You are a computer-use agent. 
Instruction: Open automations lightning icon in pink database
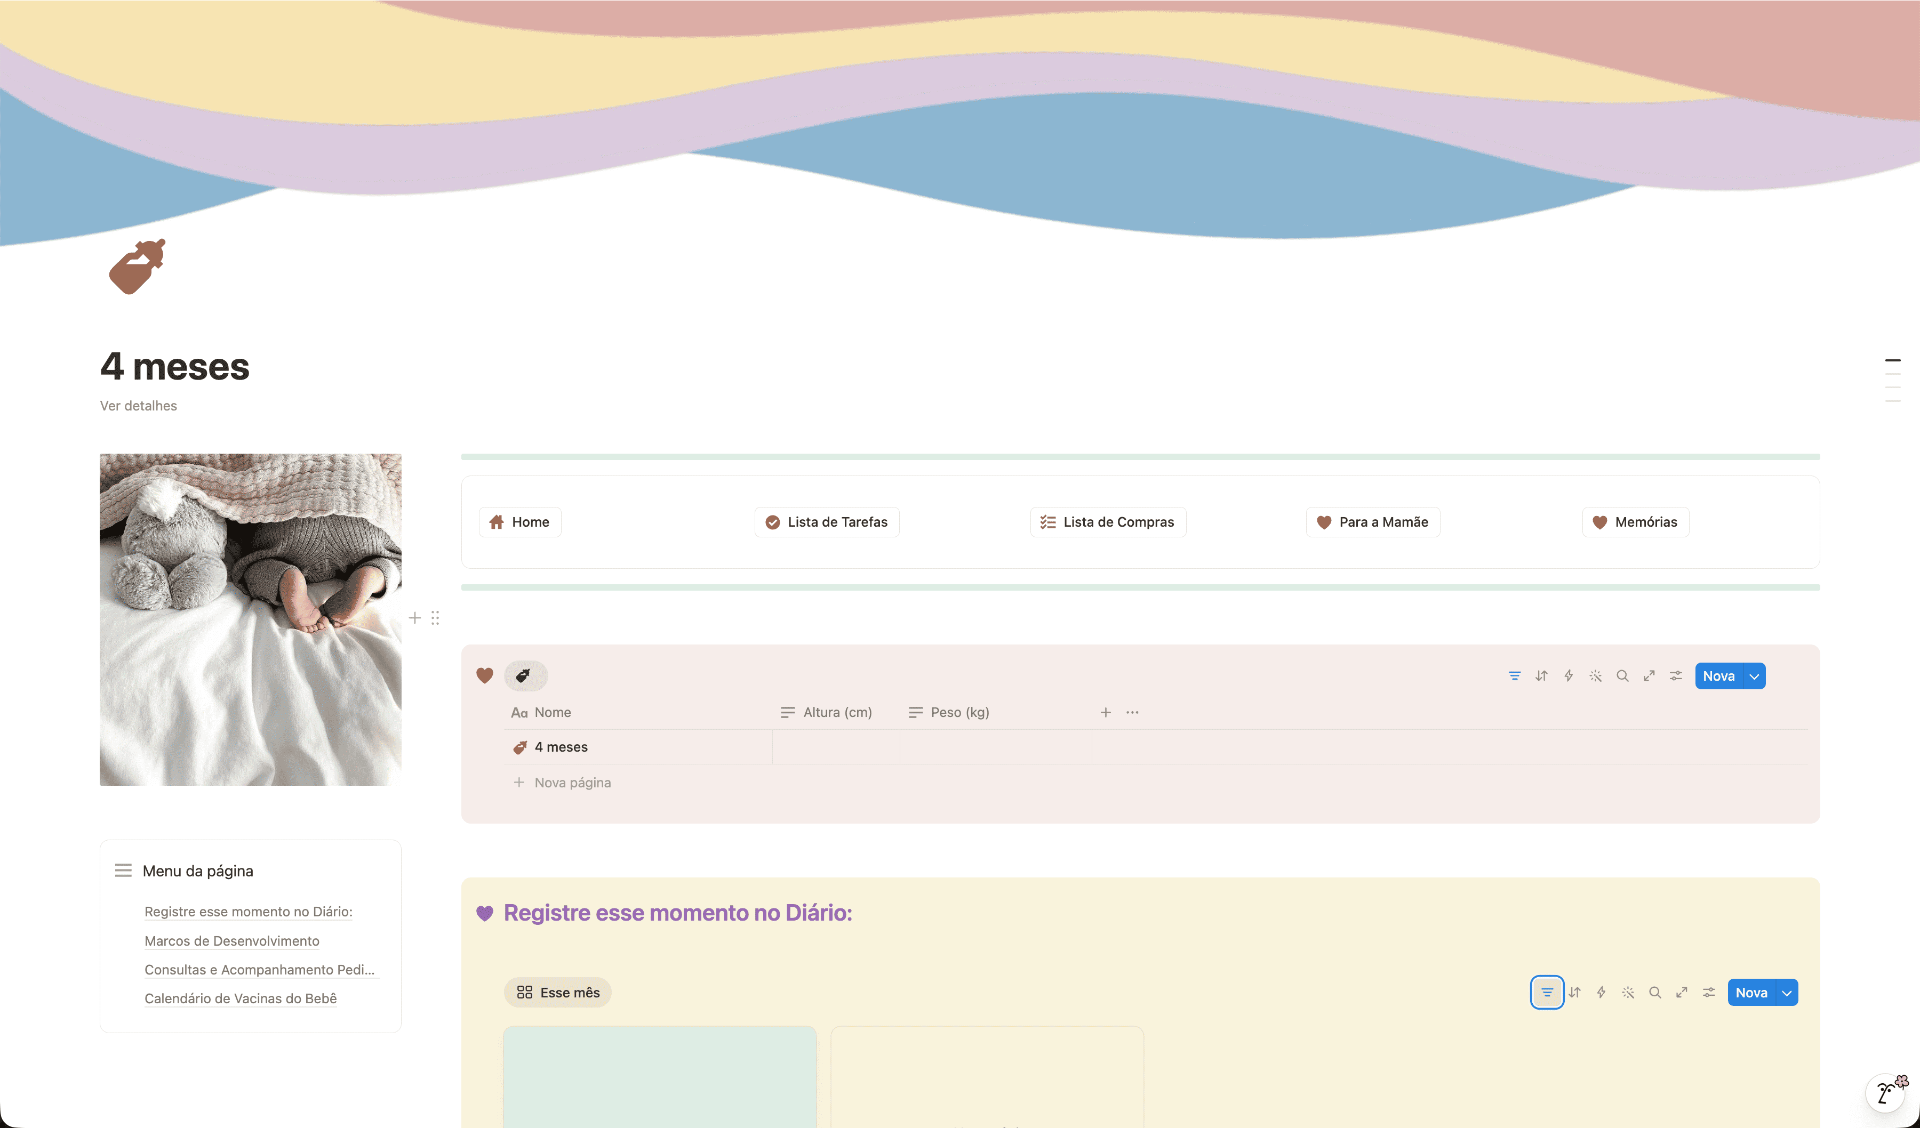point(1569,676)
